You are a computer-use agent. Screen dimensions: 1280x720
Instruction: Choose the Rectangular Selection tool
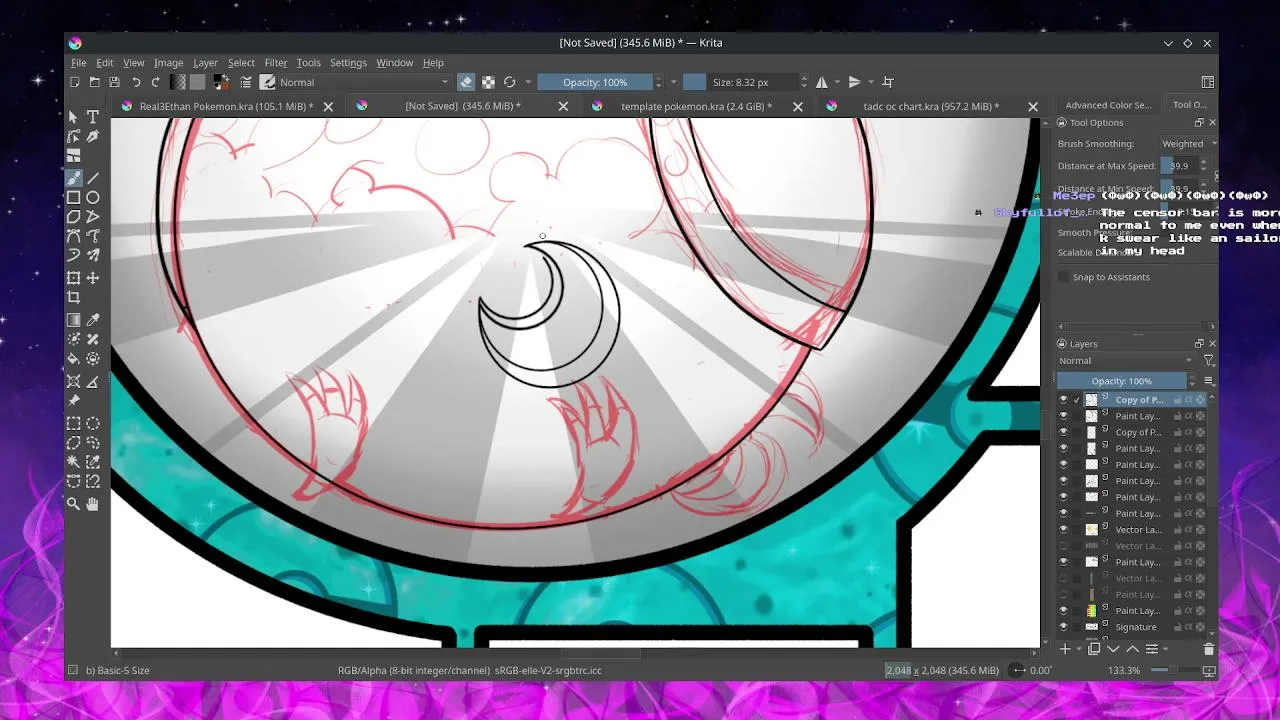point(73,423)
